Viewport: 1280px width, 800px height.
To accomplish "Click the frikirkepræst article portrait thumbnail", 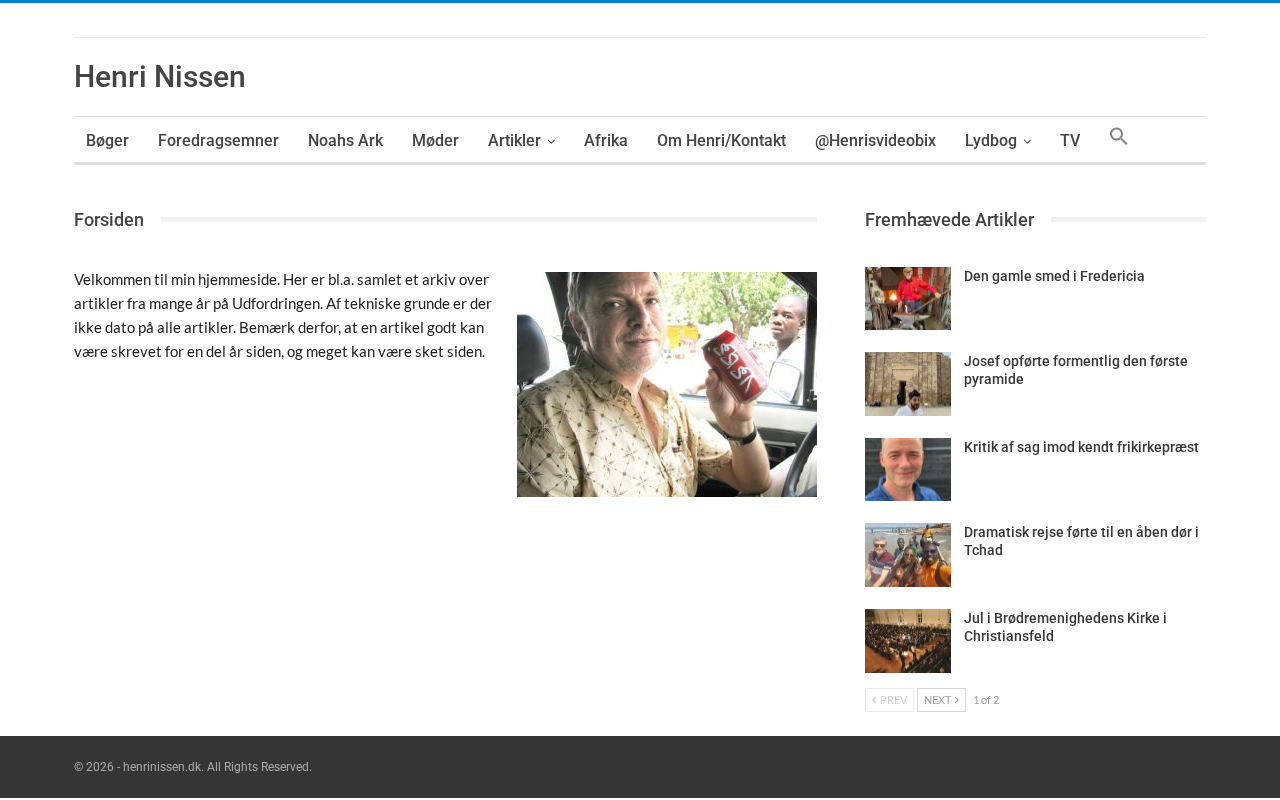I will coord(908,469).
